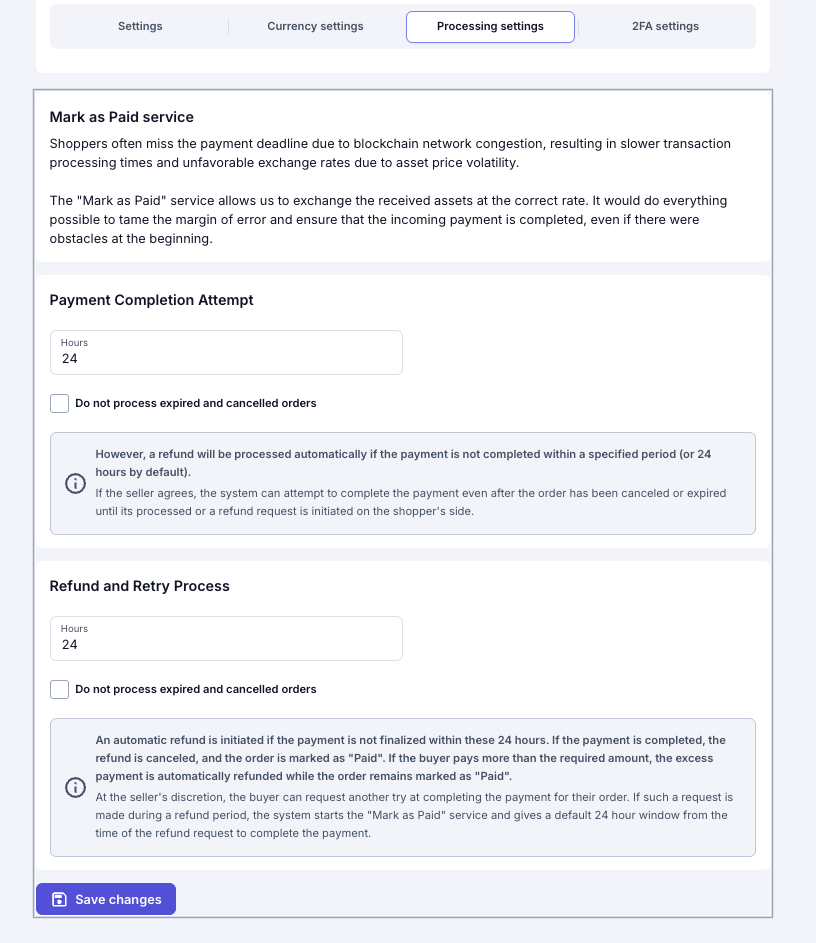Click the info icon in Payment Completion notice
This screenshot has height=943, width=816.
coord(75,484)
